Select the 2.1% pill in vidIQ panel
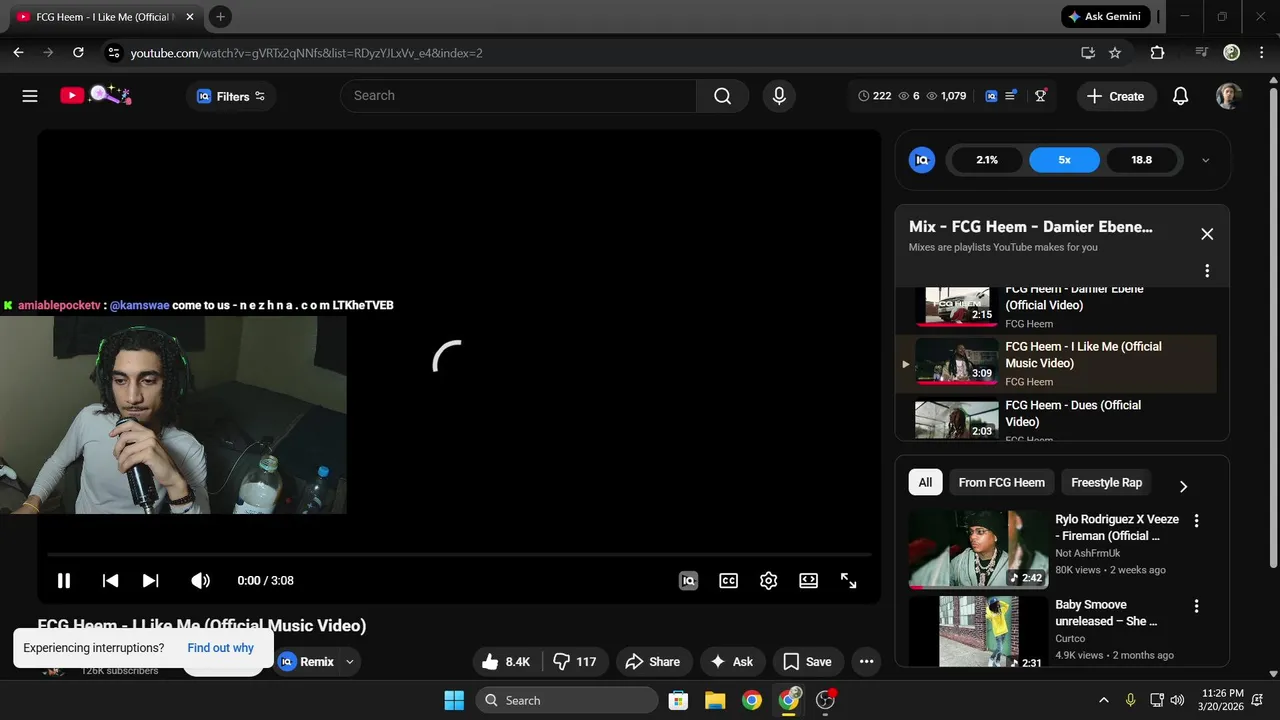This screenshot has height=720, width=1280. 987,160
